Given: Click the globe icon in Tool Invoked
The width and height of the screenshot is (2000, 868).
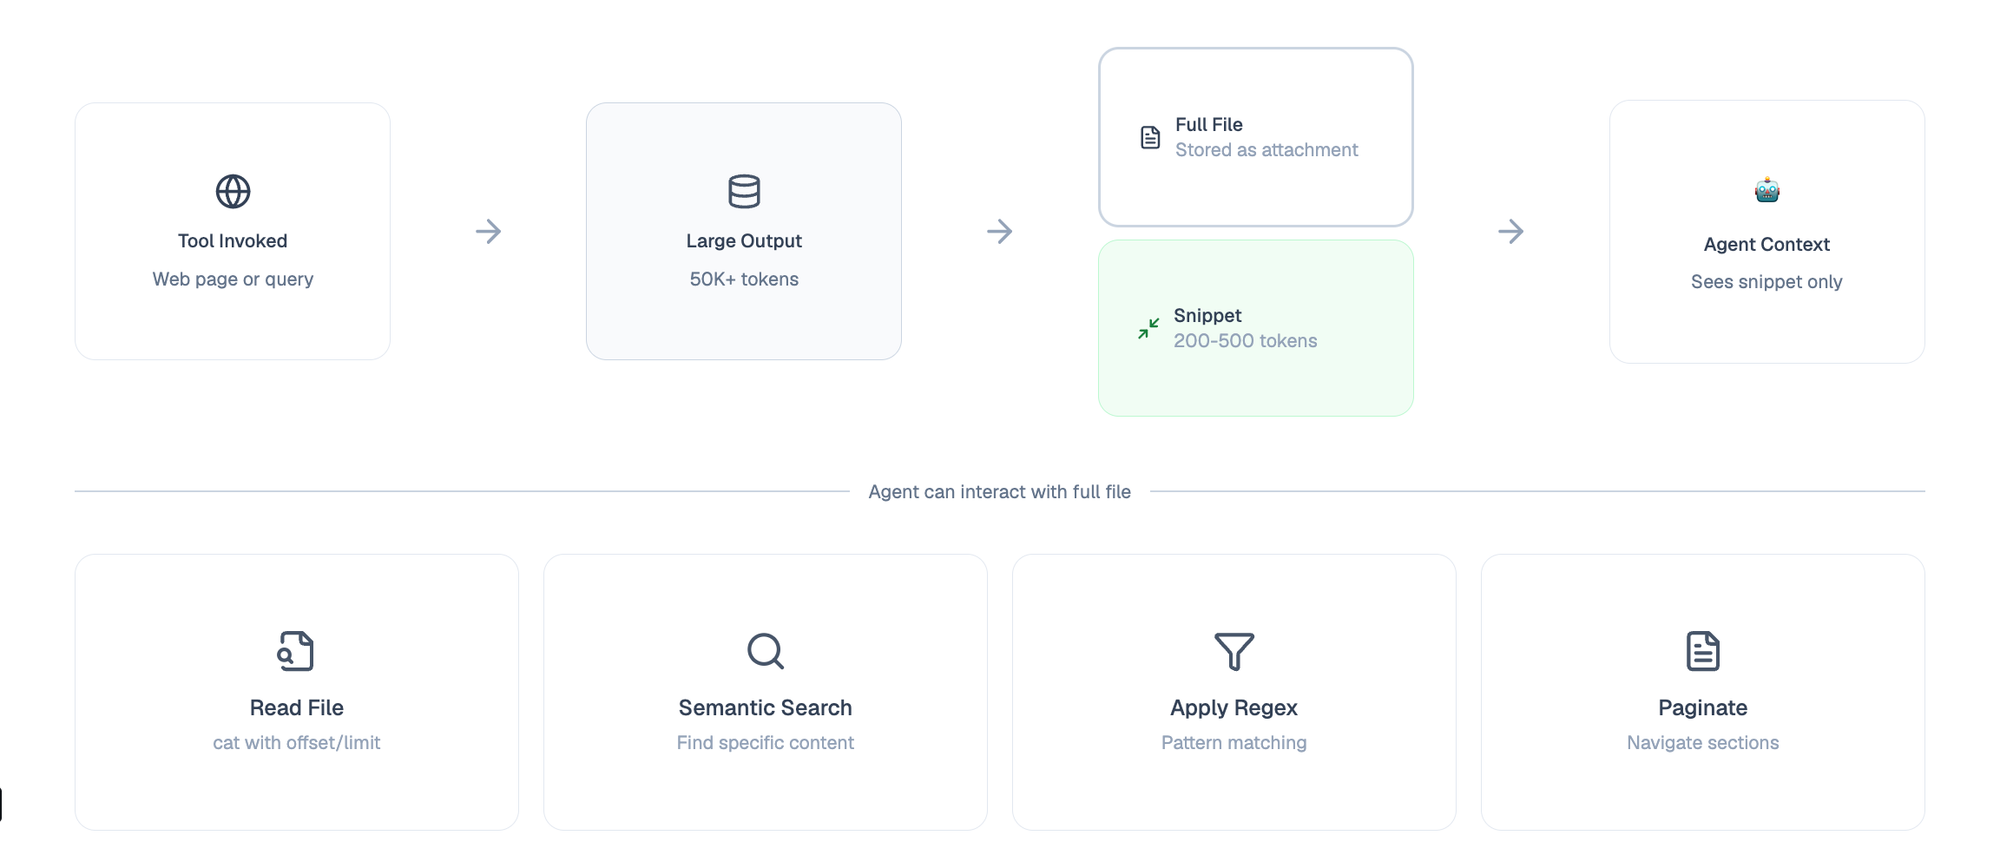Looking at the screenshot, I should (x=233, y=191).
